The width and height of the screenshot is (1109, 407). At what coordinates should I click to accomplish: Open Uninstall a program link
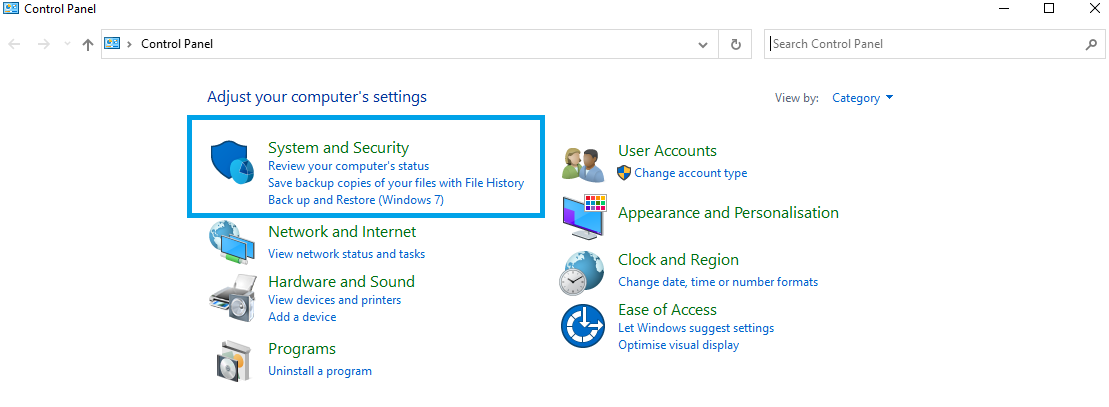pyautogui.click(x=319, y=371)
